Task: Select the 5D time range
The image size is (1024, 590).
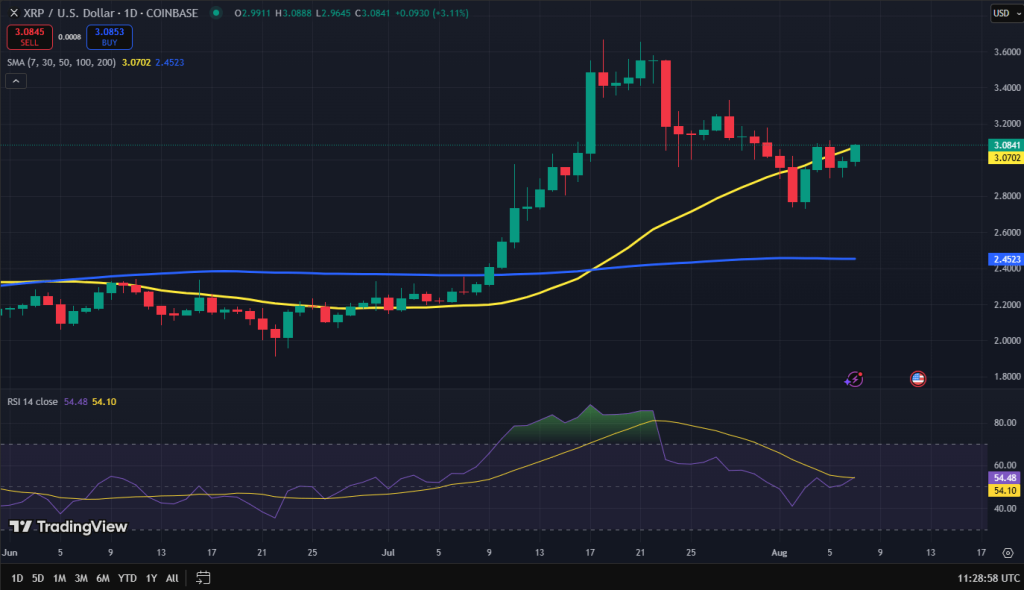Action: pos(38,578)
